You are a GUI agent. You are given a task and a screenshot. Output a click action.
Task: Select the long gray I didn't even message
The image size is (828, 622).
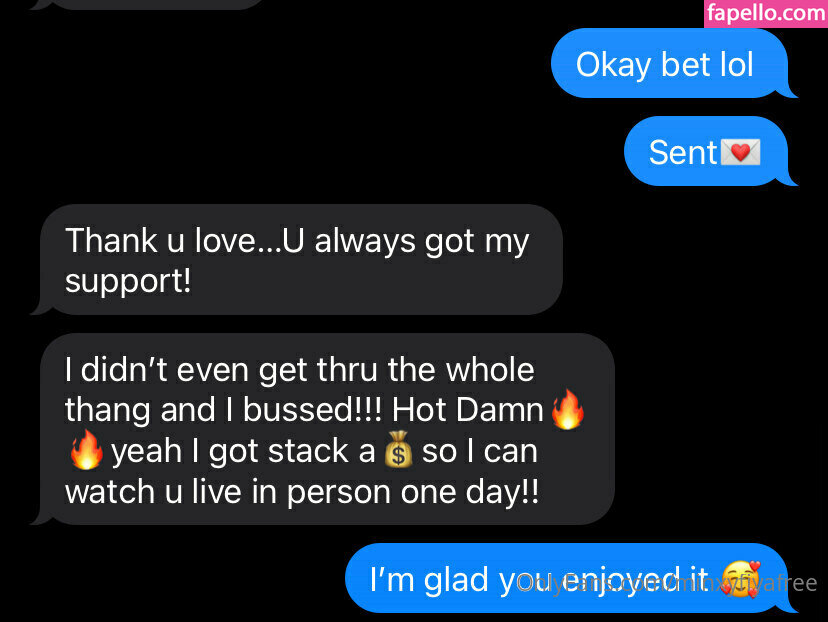point(322,429)
